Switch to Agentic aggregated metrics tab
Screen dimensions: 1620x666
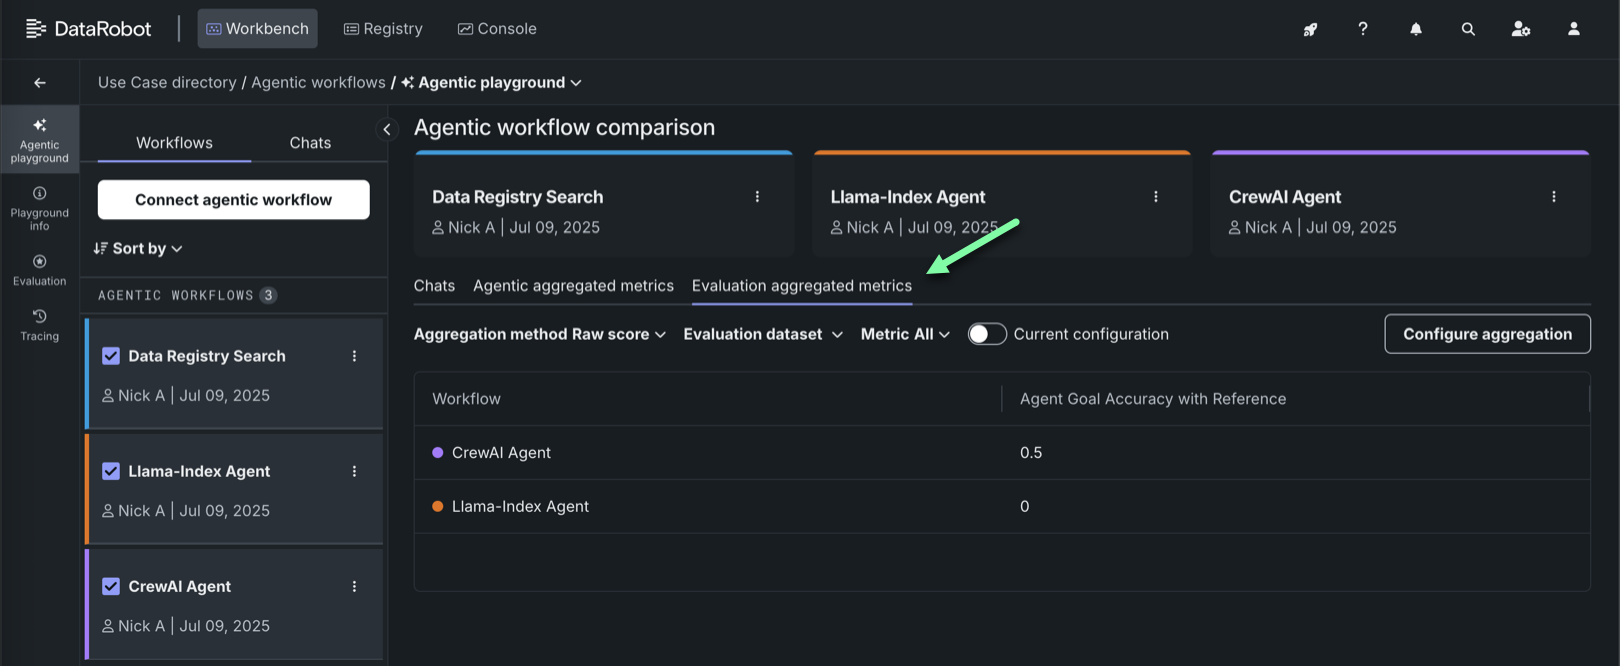[573, 286]
